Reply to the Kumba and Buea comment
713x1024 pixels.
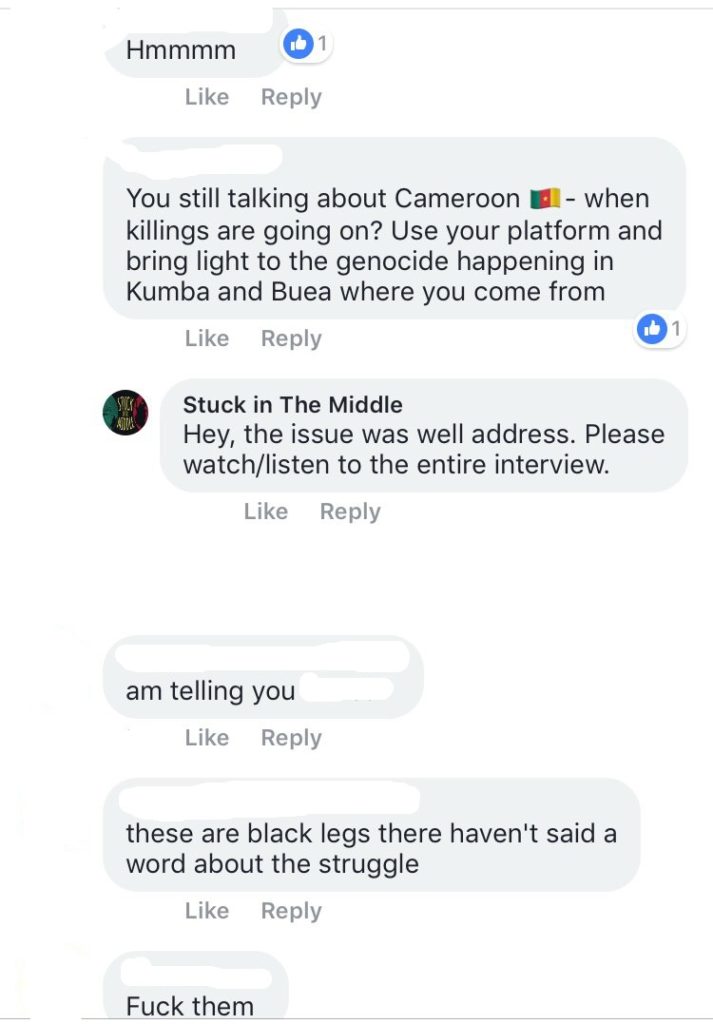291,338
